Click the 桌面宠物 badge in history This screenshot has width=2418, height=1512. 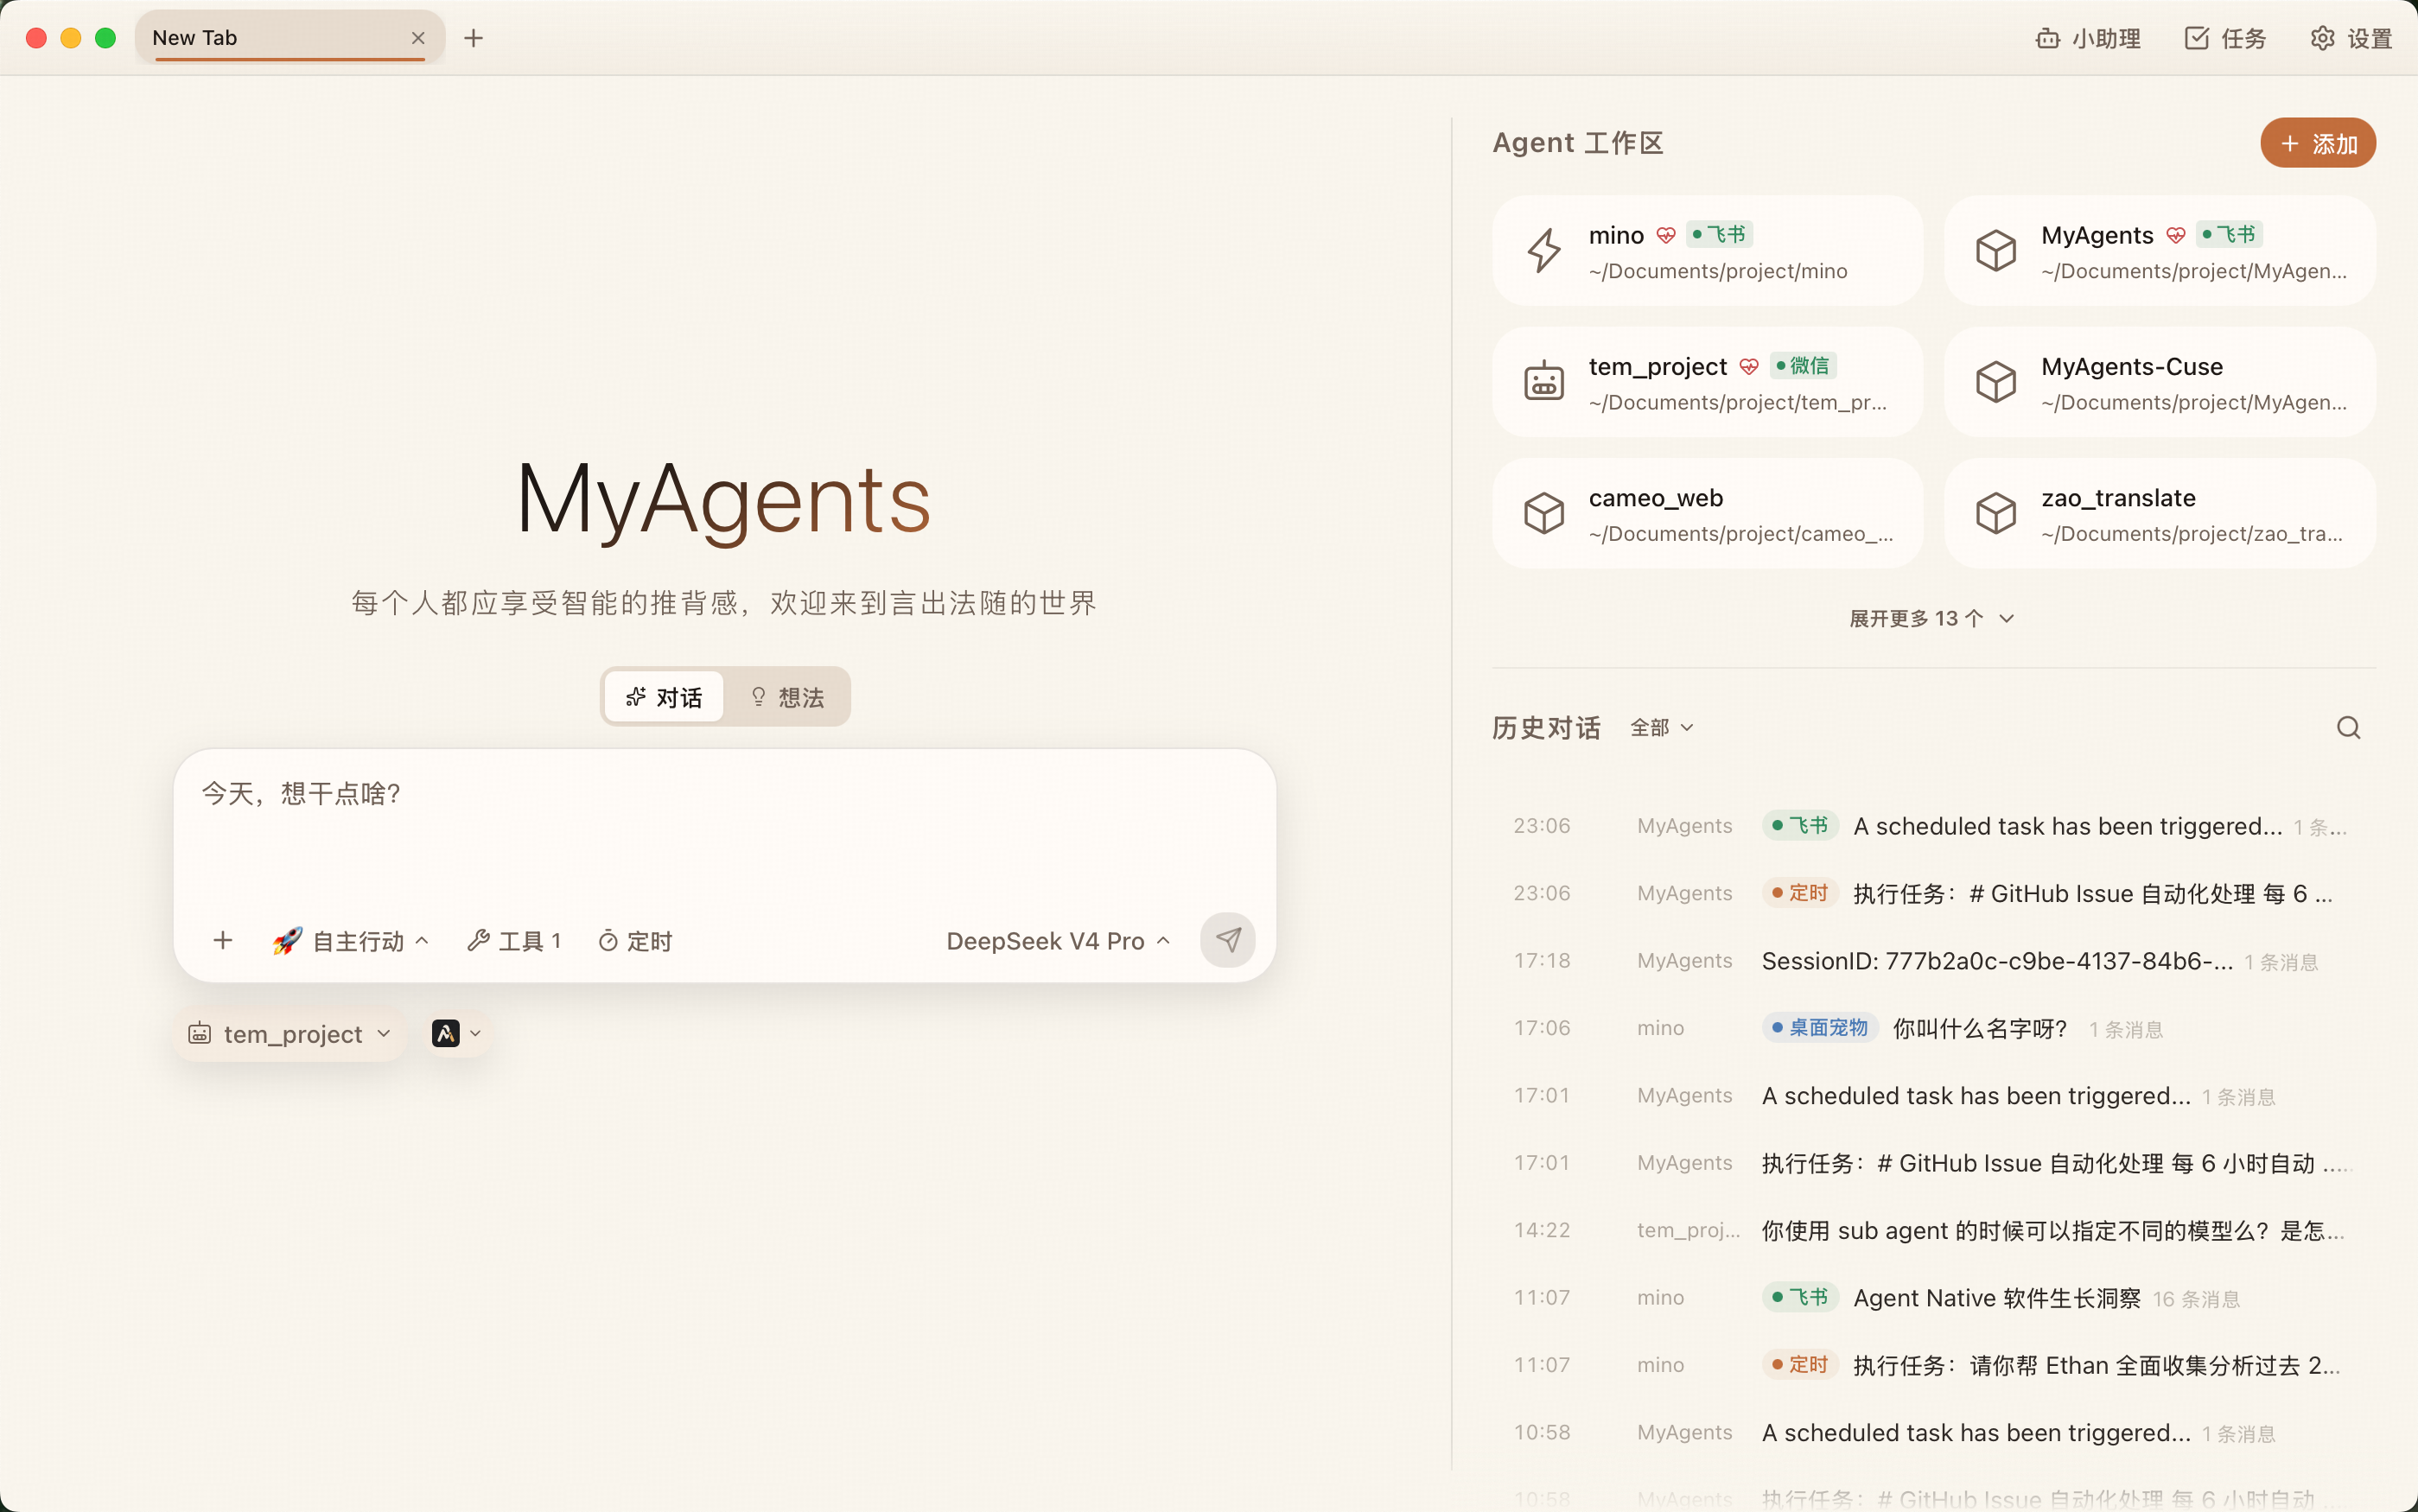tap(1820, 1027)
